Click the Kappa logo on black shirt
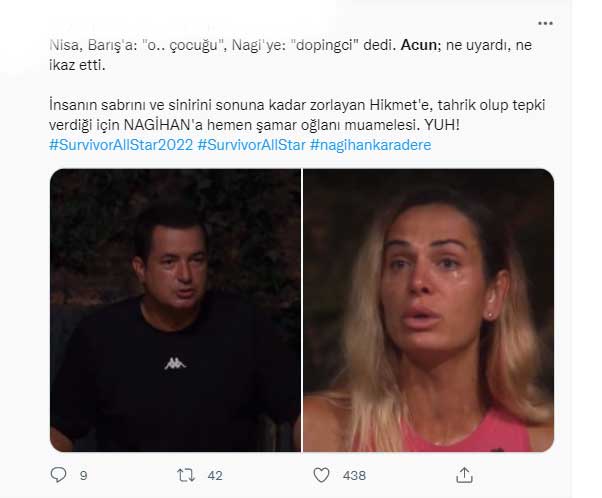602x498 pixels. [x=175, y=363]
